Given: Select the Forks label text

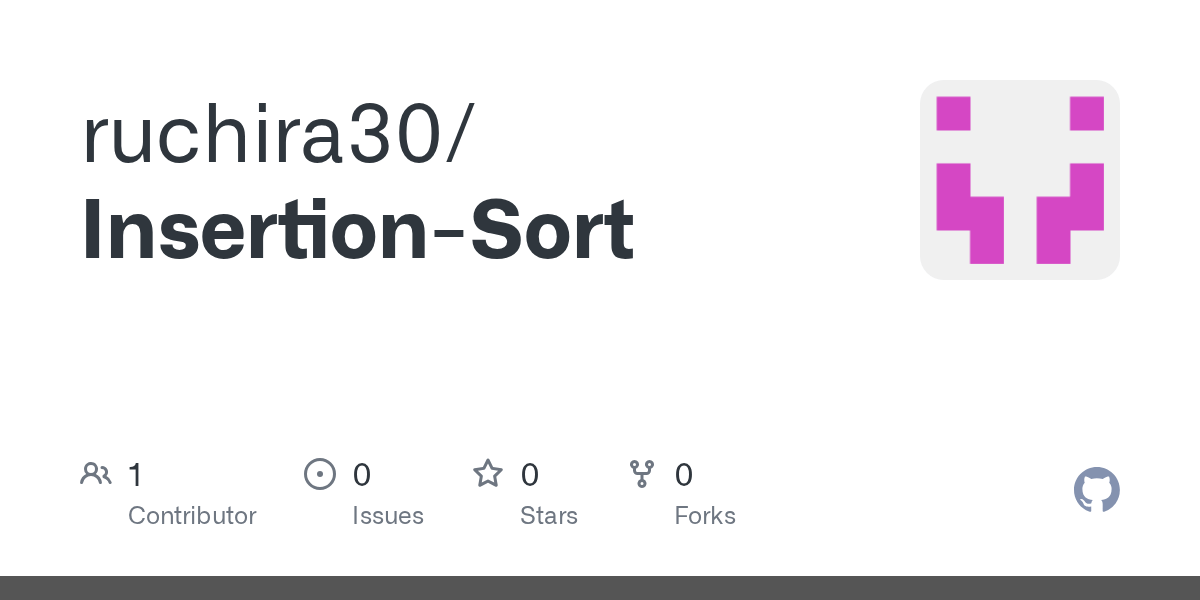Looking at the screenshot, I should (x=705, y=516).
